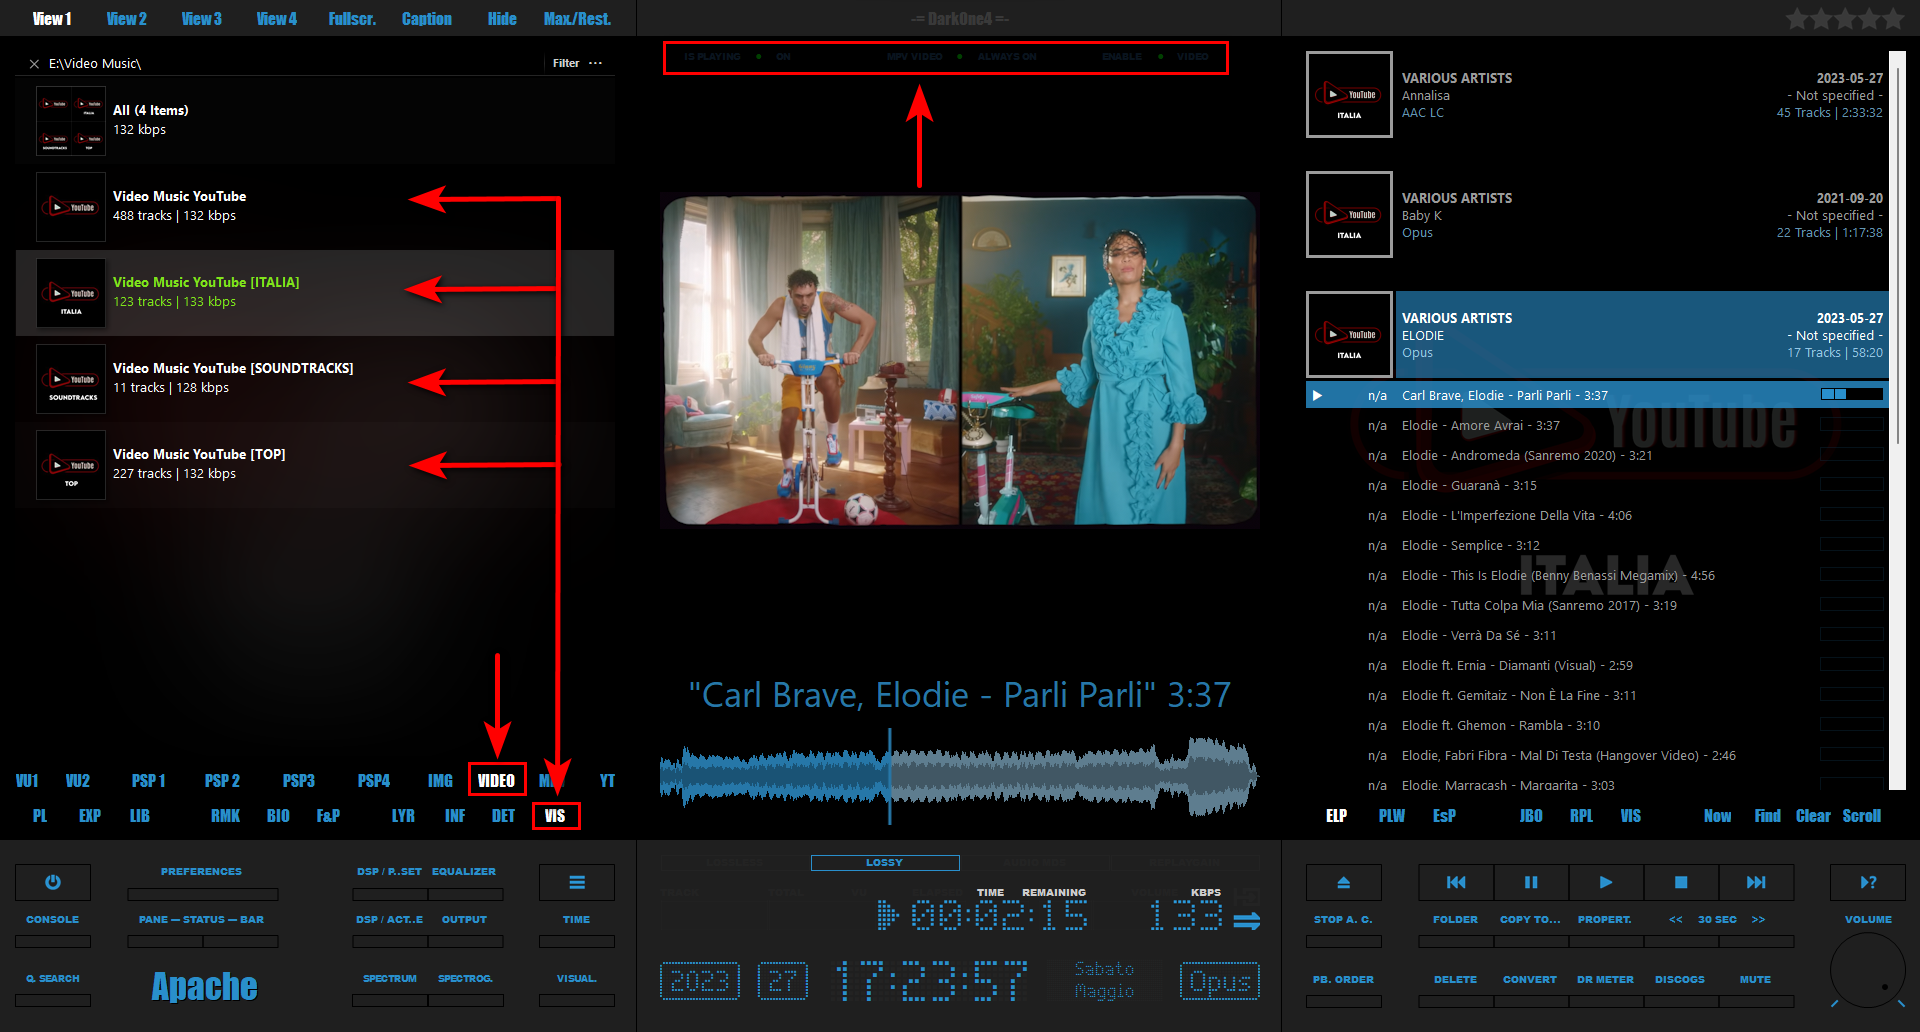Click the YouTube cover of Annalisa album
The height and width of the screenshot is (1032, 1920).
[1349, 95]
